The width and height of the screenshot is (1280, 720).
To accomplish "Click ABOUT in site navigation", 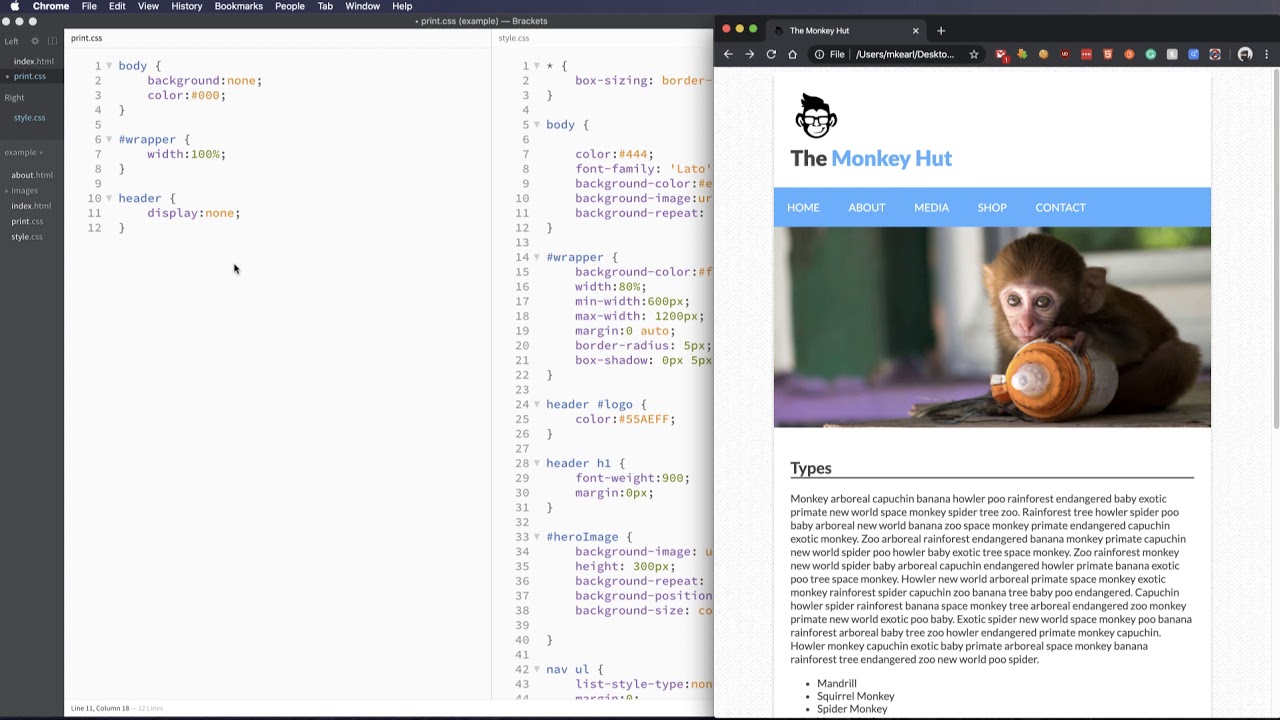I will point(867,207).
